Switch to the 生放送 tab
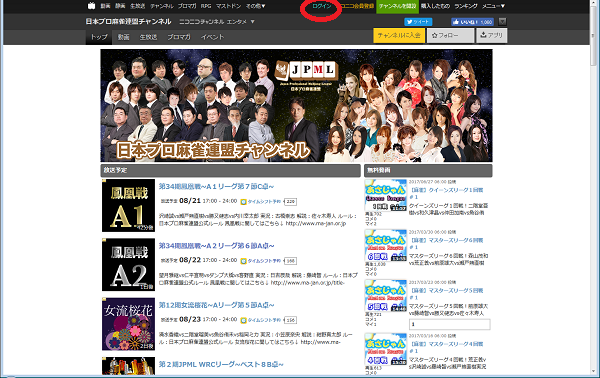600x378 pixels. (148, 37)
